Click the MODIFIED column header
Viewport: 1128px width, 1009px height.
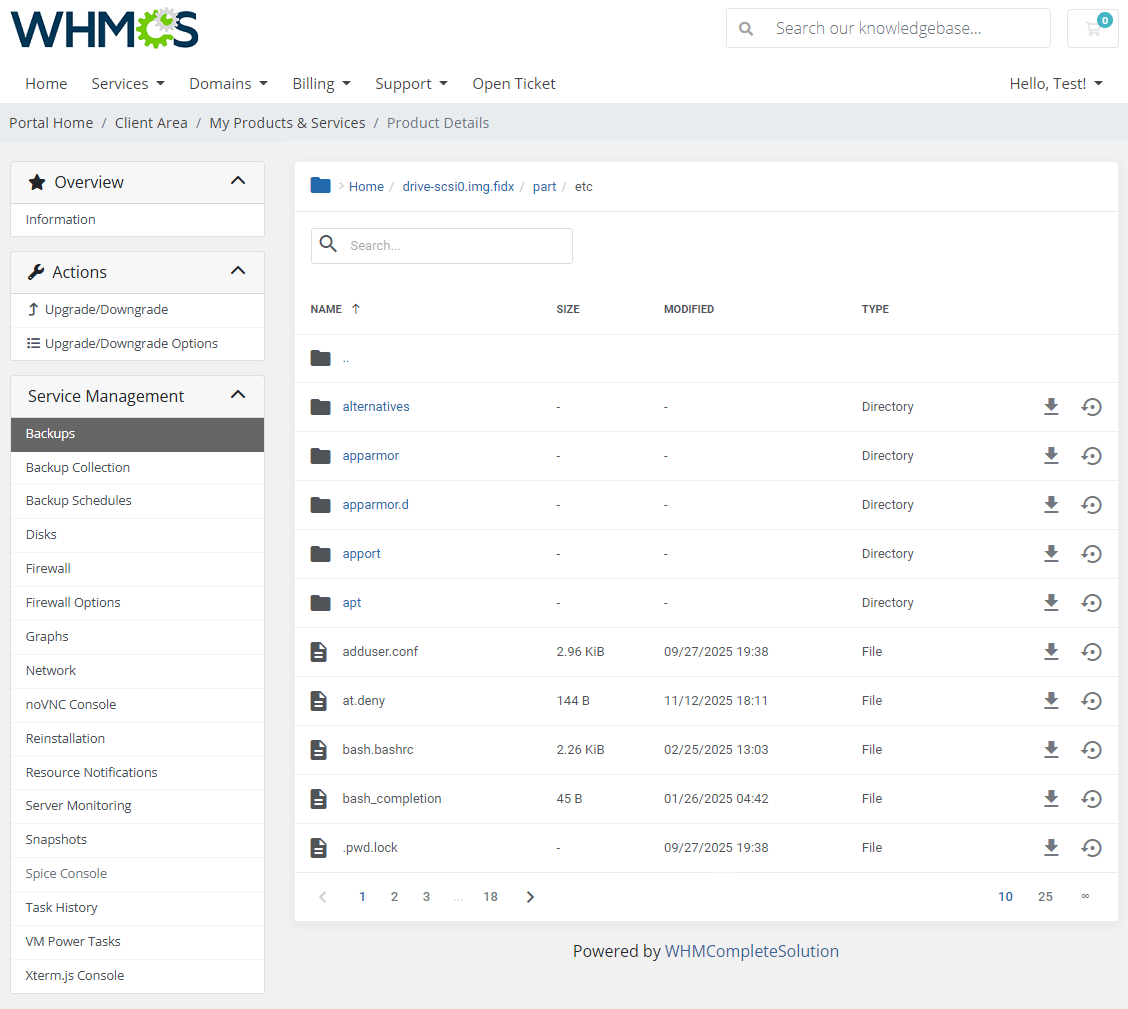tap(688, 309)
